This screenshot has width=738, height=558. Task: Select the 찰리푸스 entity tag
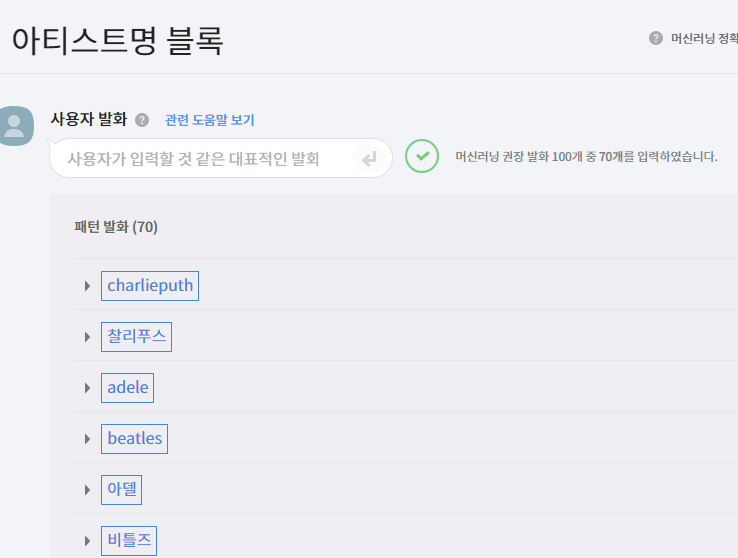136,337
